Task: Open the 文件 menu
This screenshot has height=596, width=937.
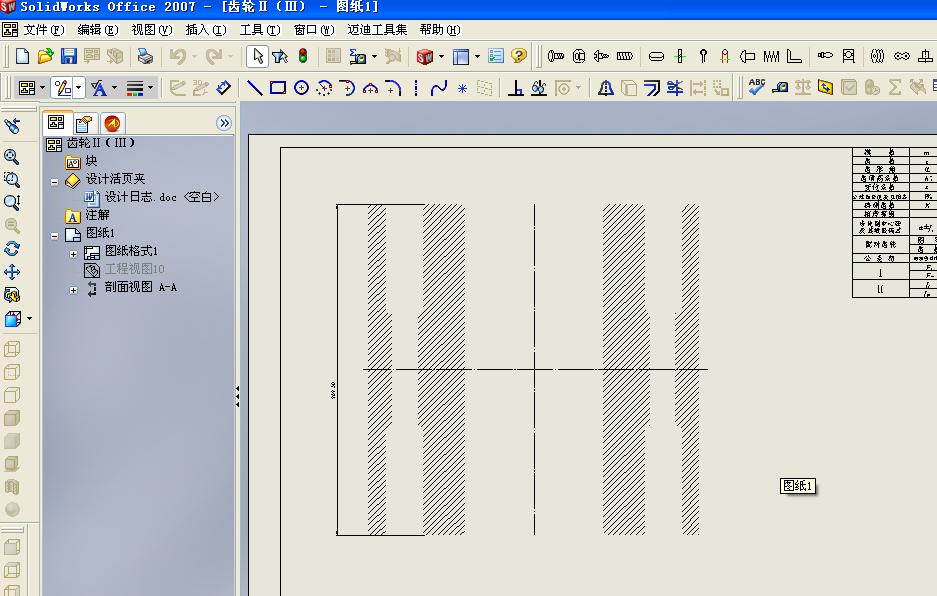Action: click(43, 29)
